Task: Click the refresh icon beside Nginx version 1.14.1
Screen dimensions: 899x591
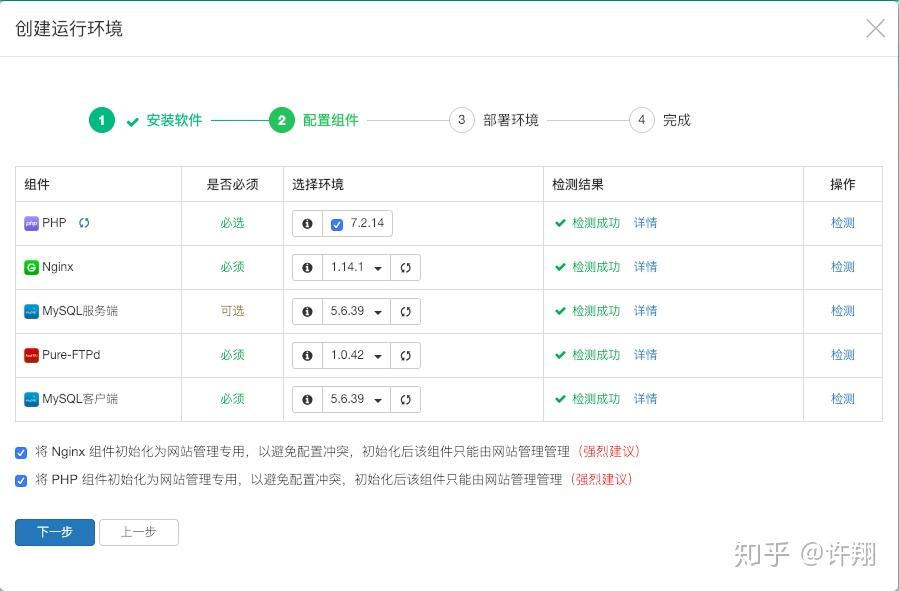Action: (x=406, y=268)
